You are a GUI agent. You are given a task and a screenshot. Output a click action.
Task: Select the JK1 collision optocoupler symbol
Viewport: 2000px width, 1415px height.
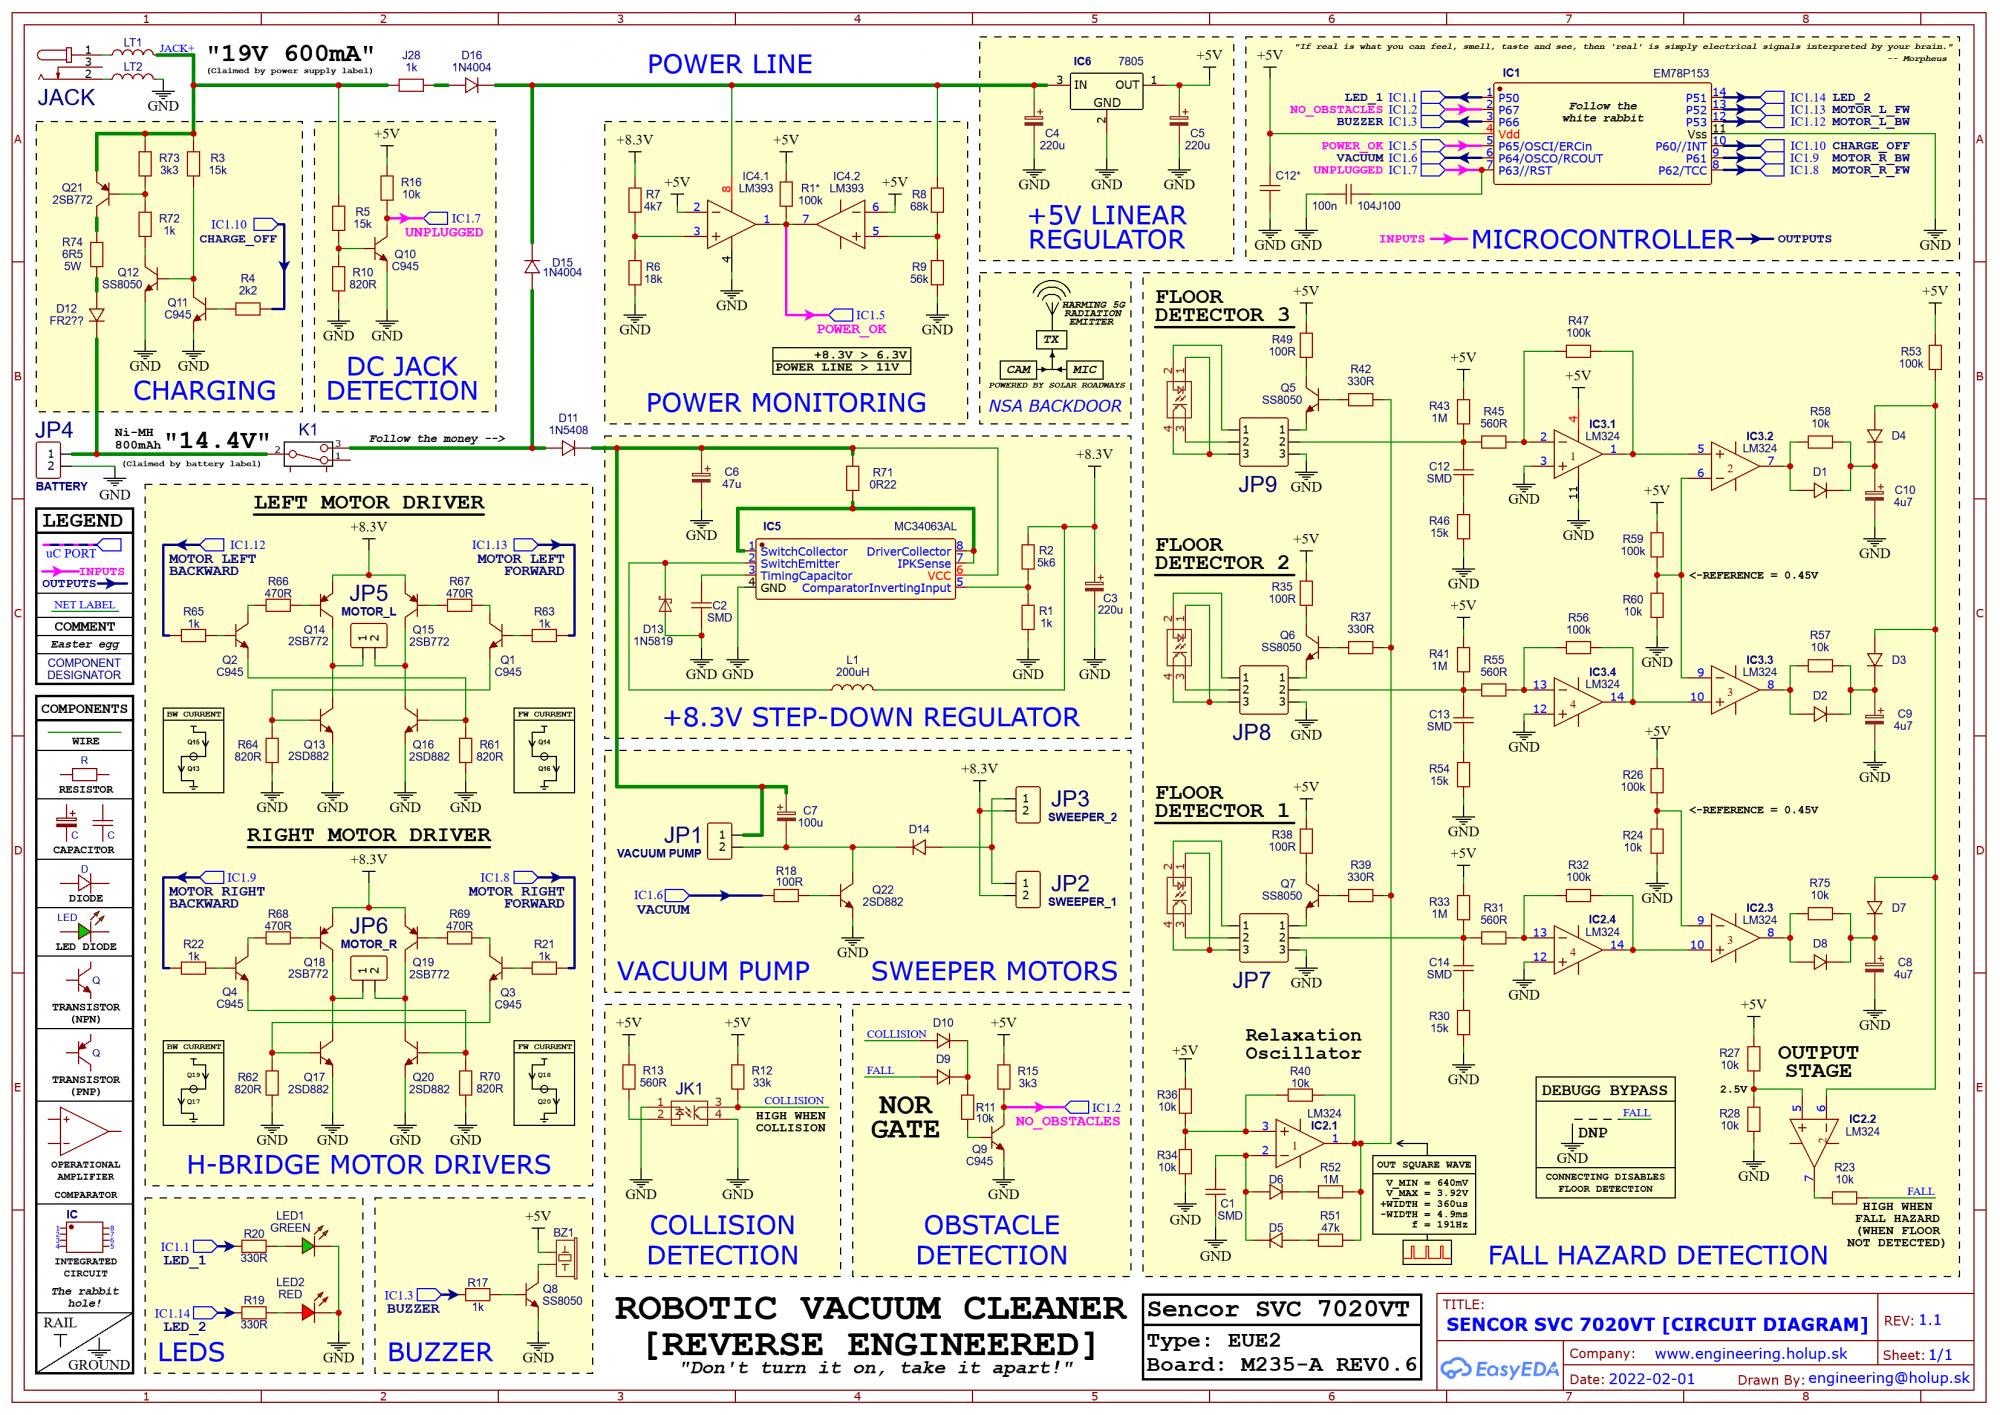(689, 1111)
